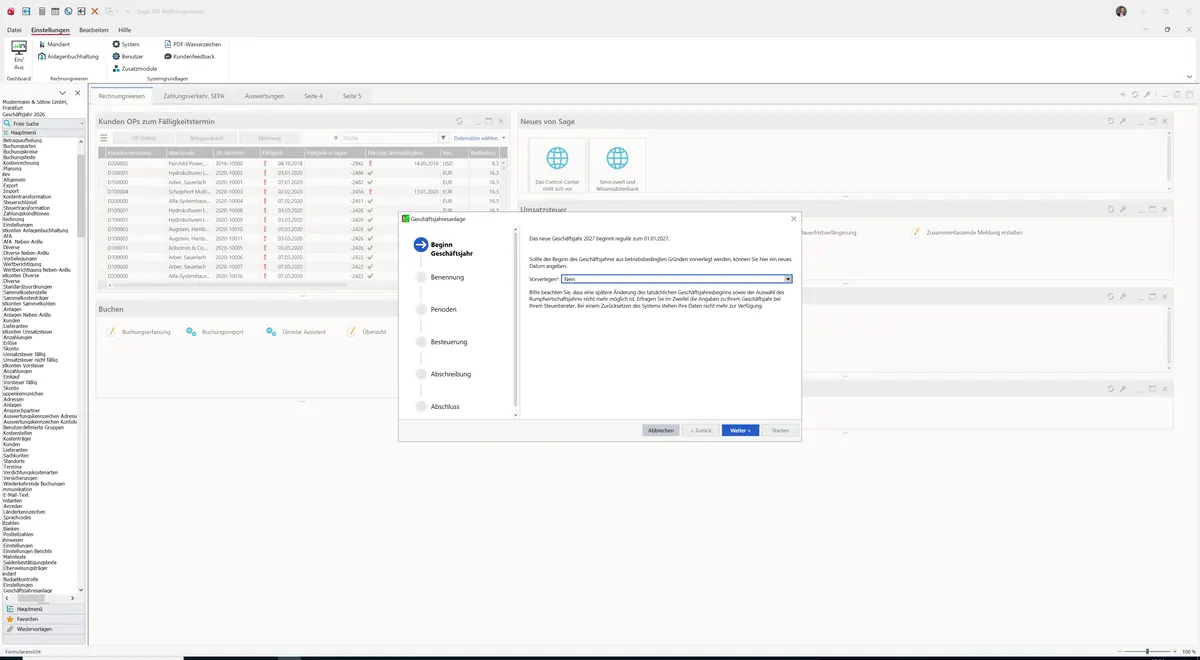Toggle the Dashboard Ein/Aus ribbon icon
Image resolution: width=1200 pixels, height=660 pixels.
click(x=19, y=55)
